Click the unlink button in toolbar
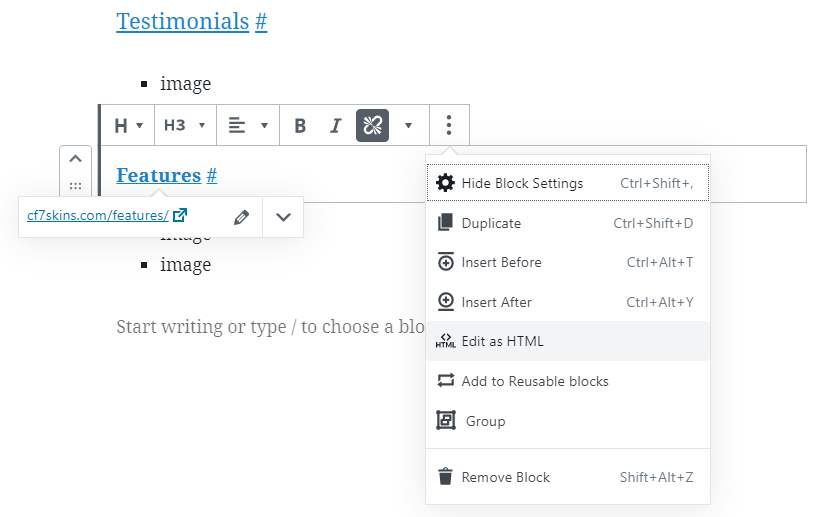The image size is (827, 517). click(372, 126)
